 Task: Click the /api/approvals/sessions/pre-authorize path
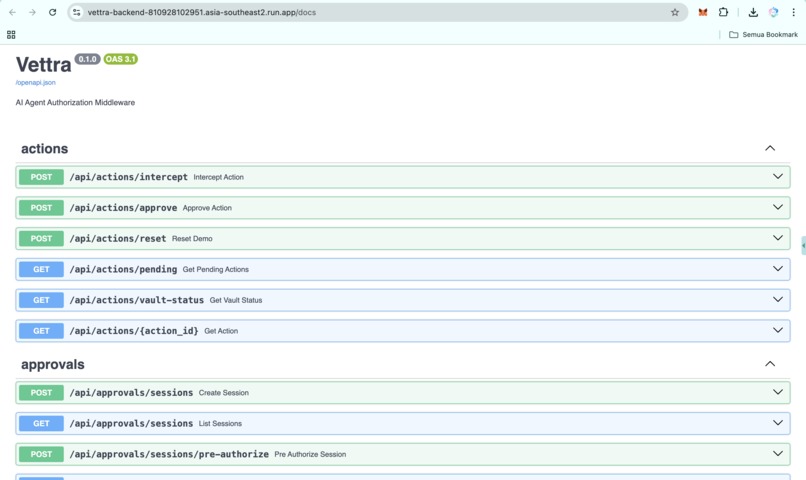click(x=169, y=454)
